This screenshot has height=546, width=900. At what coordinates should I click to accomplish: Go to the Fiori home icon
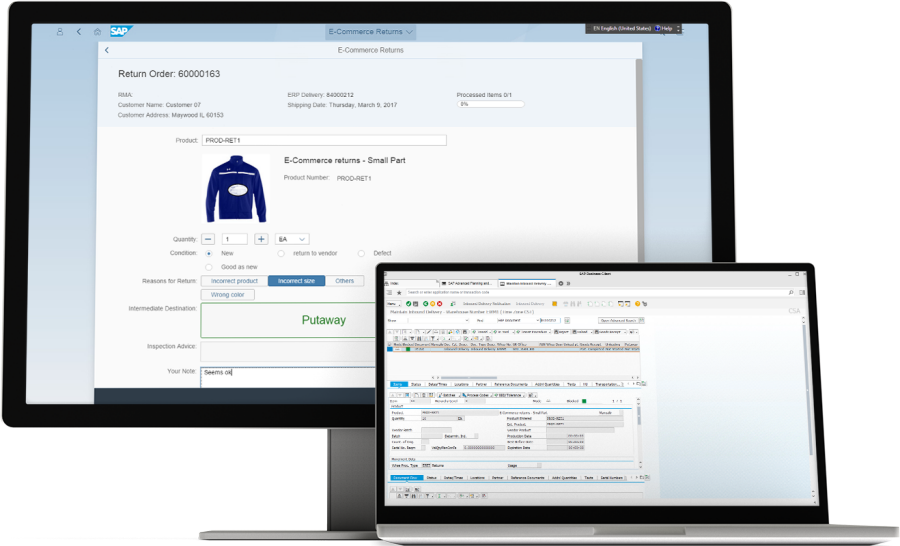click(97, 32)
